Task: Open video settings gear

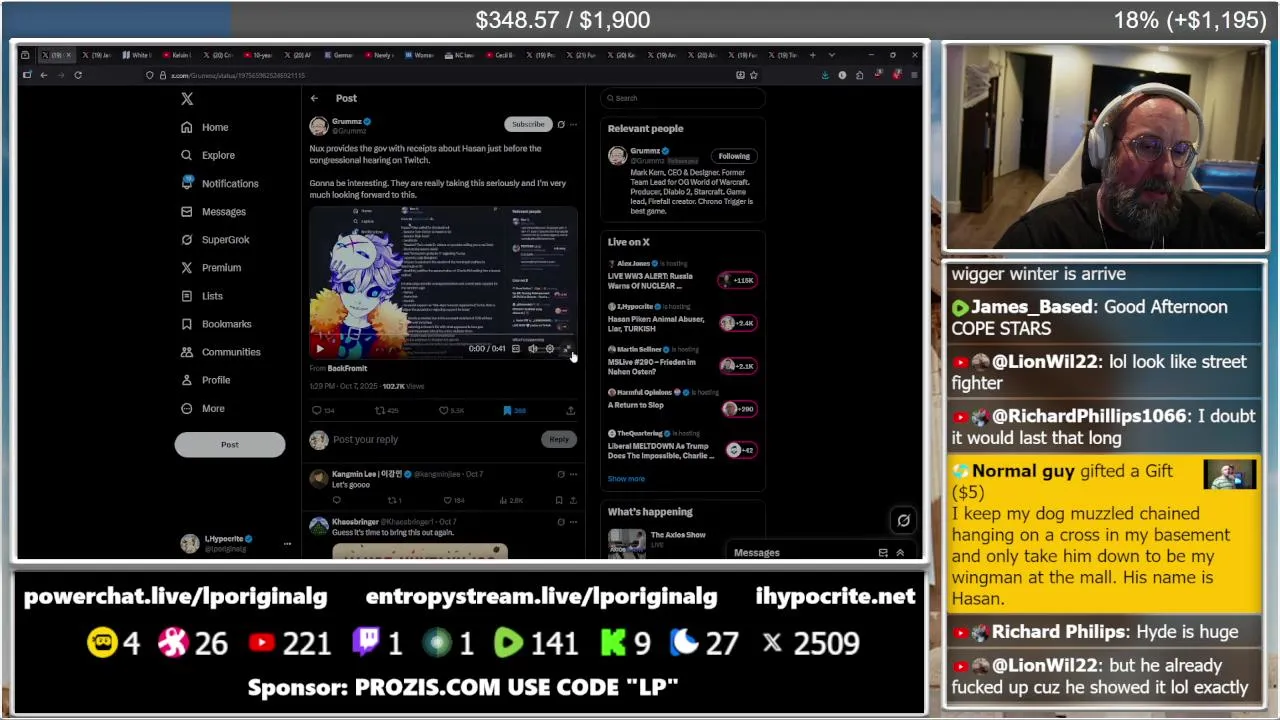Action: click(550, 349)
